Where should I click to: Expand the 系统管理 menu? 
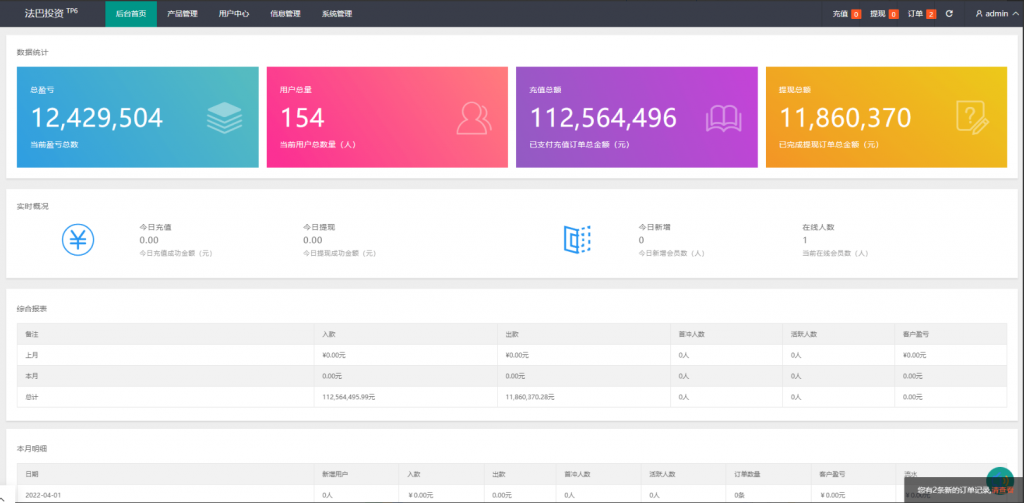click(337, 14)
